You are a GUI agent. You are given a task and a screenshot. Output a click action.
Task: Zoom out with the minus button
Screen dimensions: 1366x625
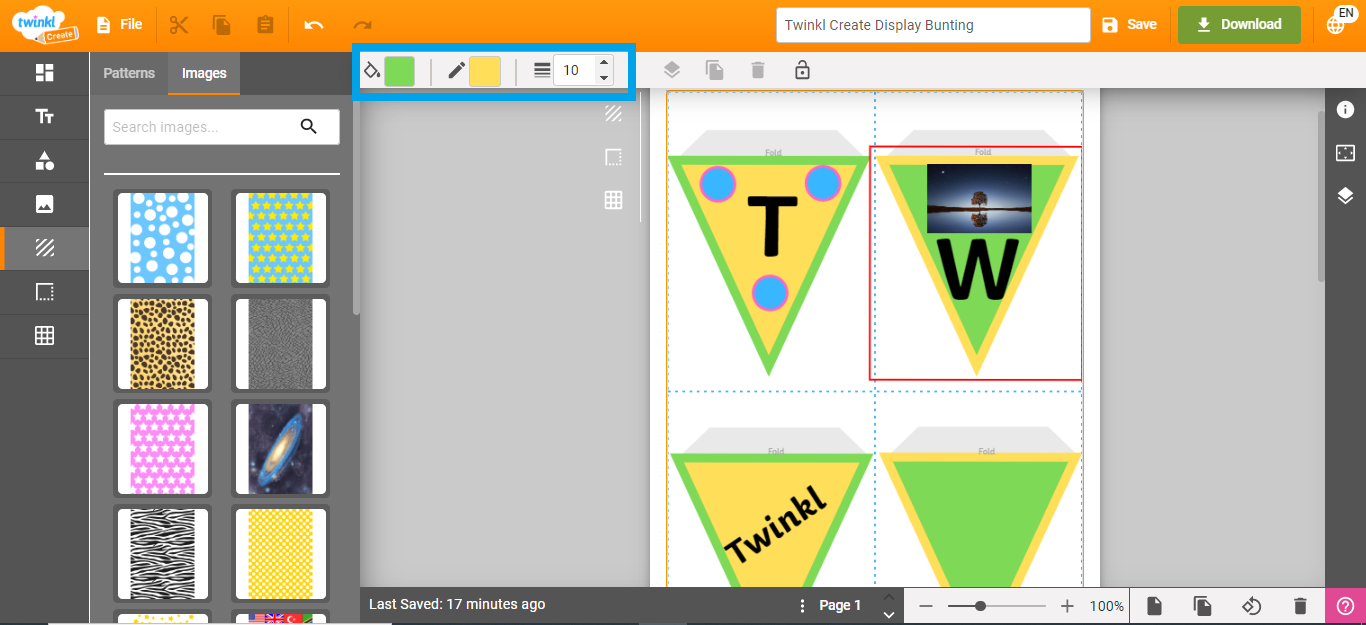point(926,606)
